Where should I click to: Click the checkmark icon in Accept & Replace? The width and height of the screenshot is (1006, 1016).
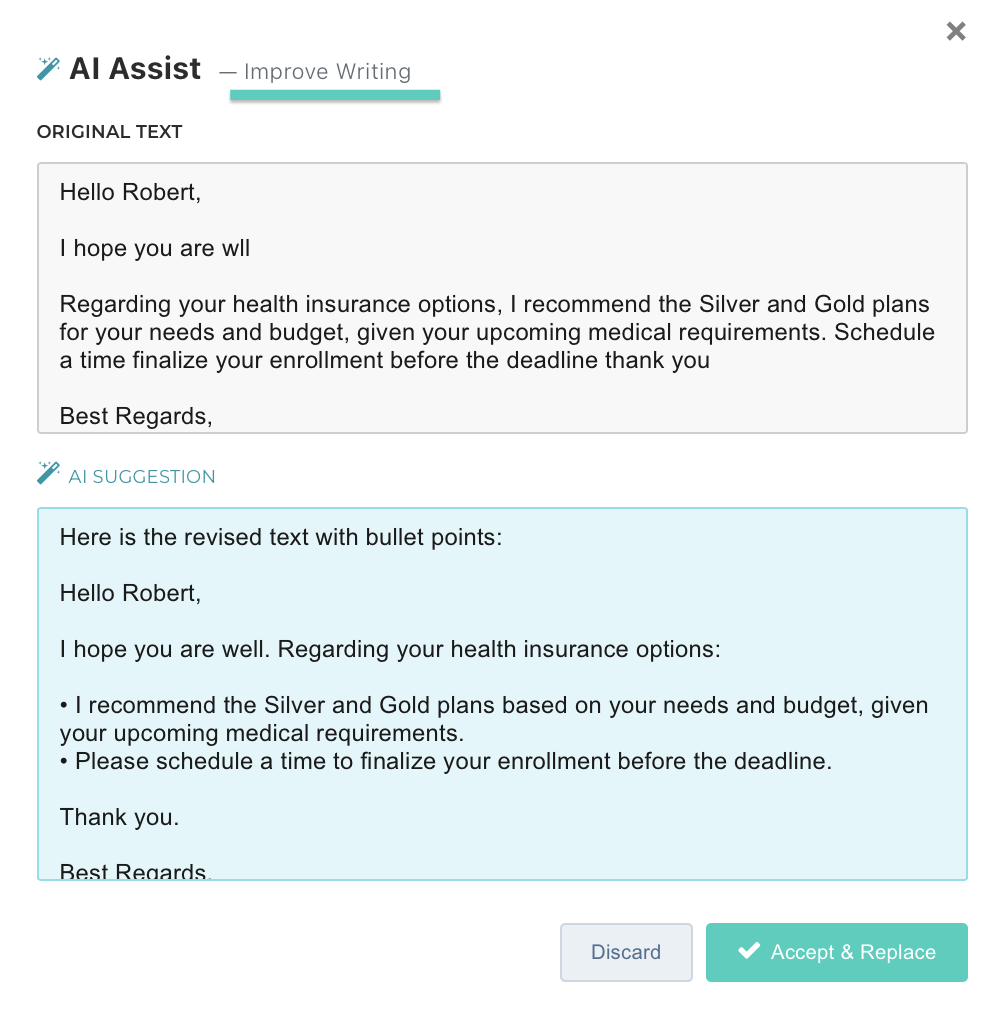pyautogui.click(x=748, y=951)
